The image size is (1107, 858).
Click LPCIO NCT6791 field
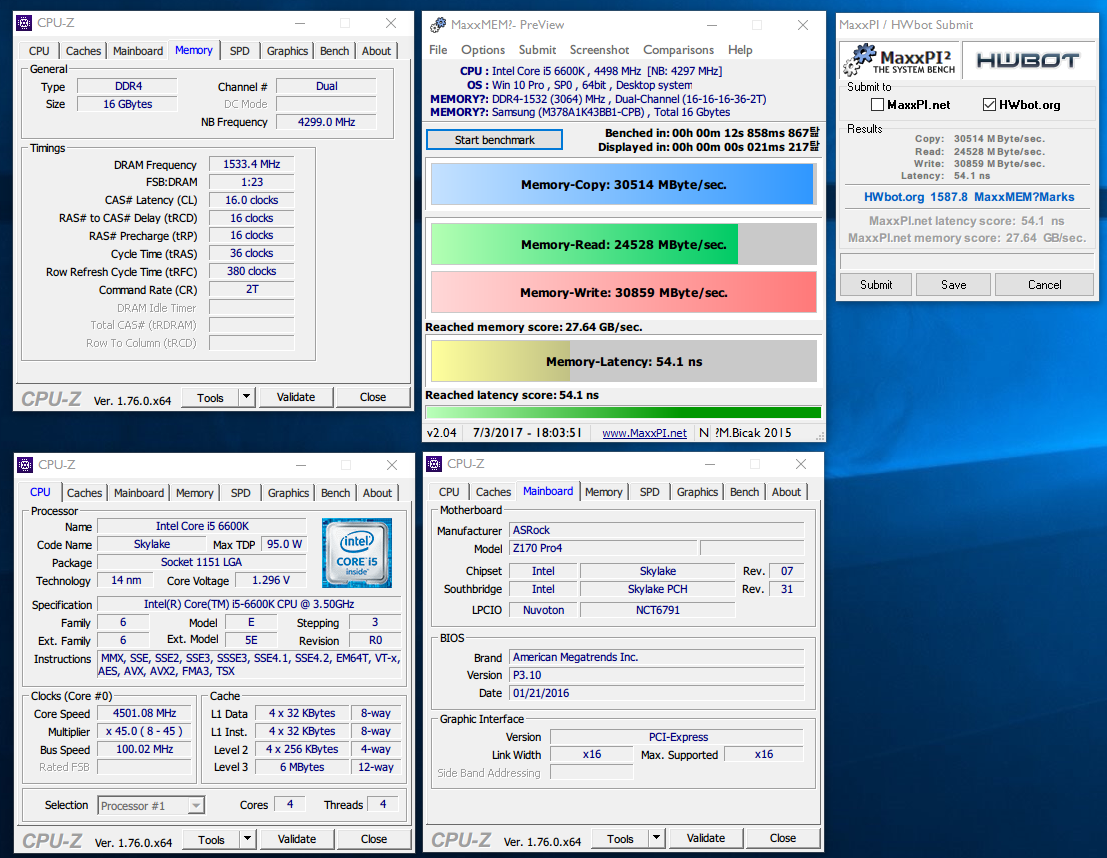(x=657, y=609)
